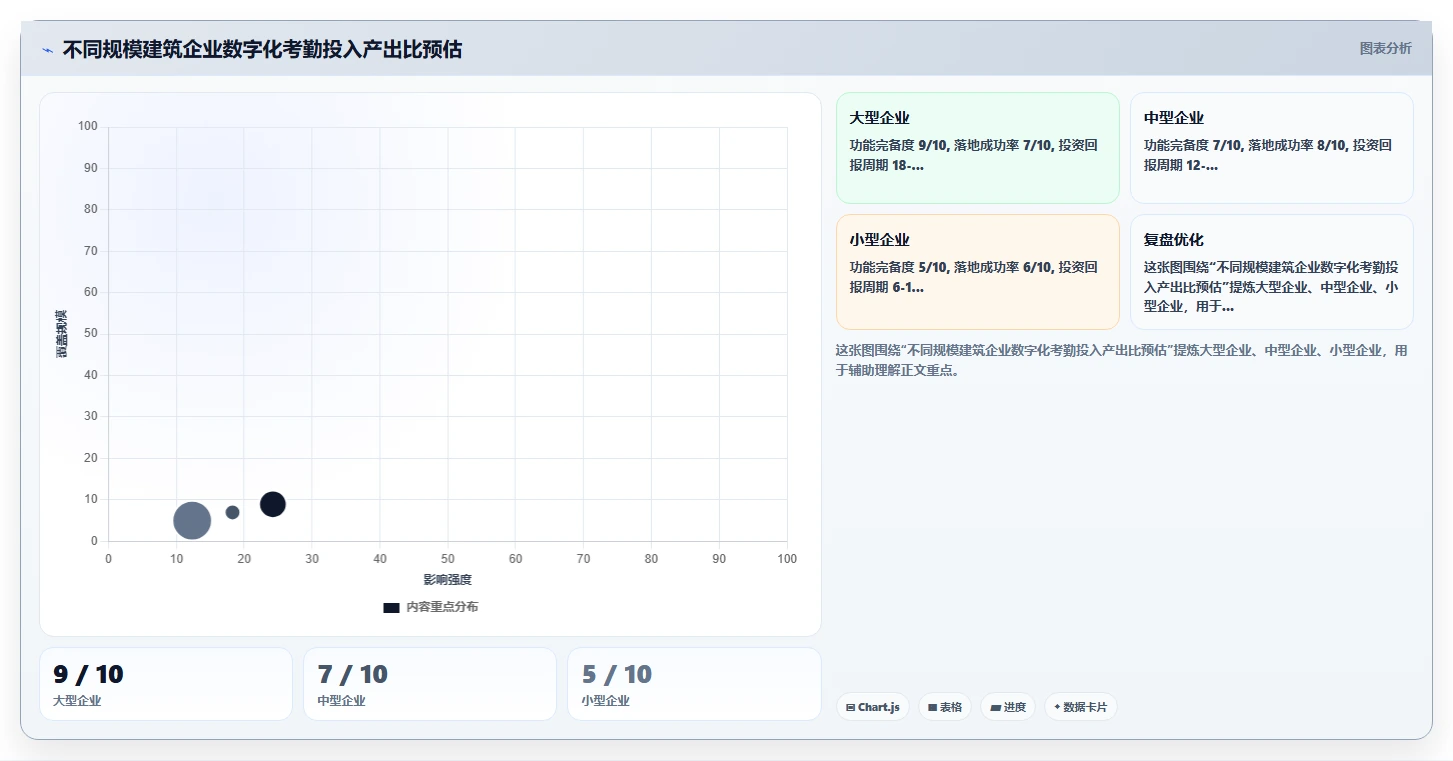Click the large slate bubble in chart

pos(192,520)
